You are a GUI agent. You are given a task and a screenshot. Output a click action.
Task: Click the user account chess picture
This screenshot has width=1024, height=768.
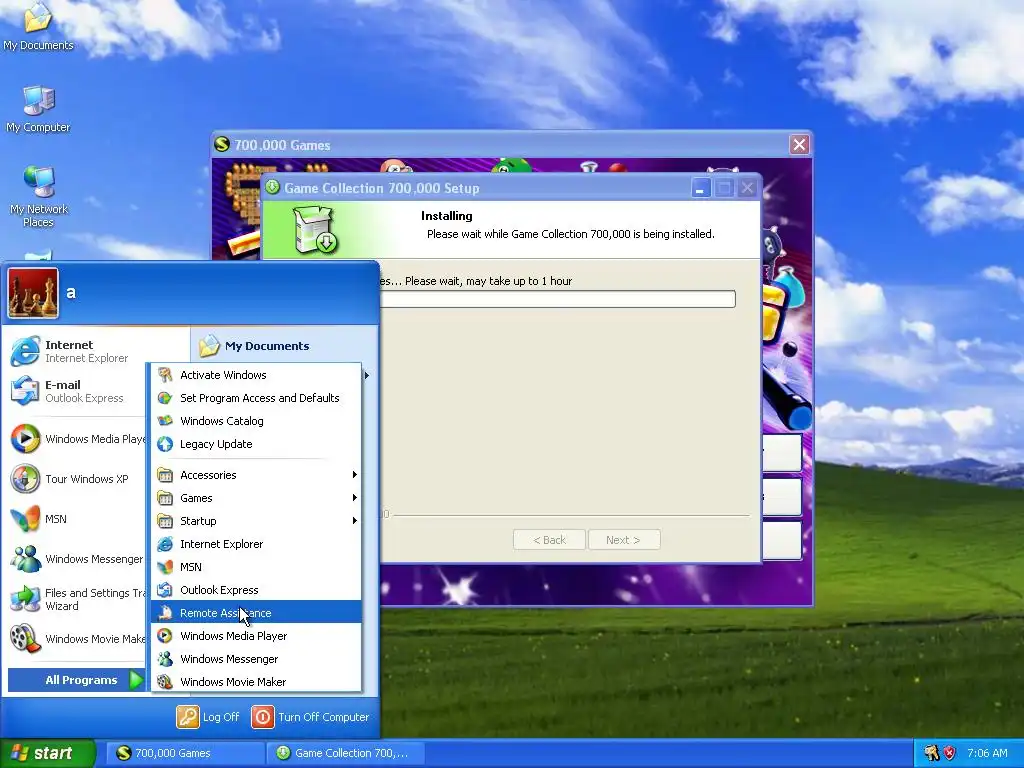pyautogui.click(x=33, y=293)
